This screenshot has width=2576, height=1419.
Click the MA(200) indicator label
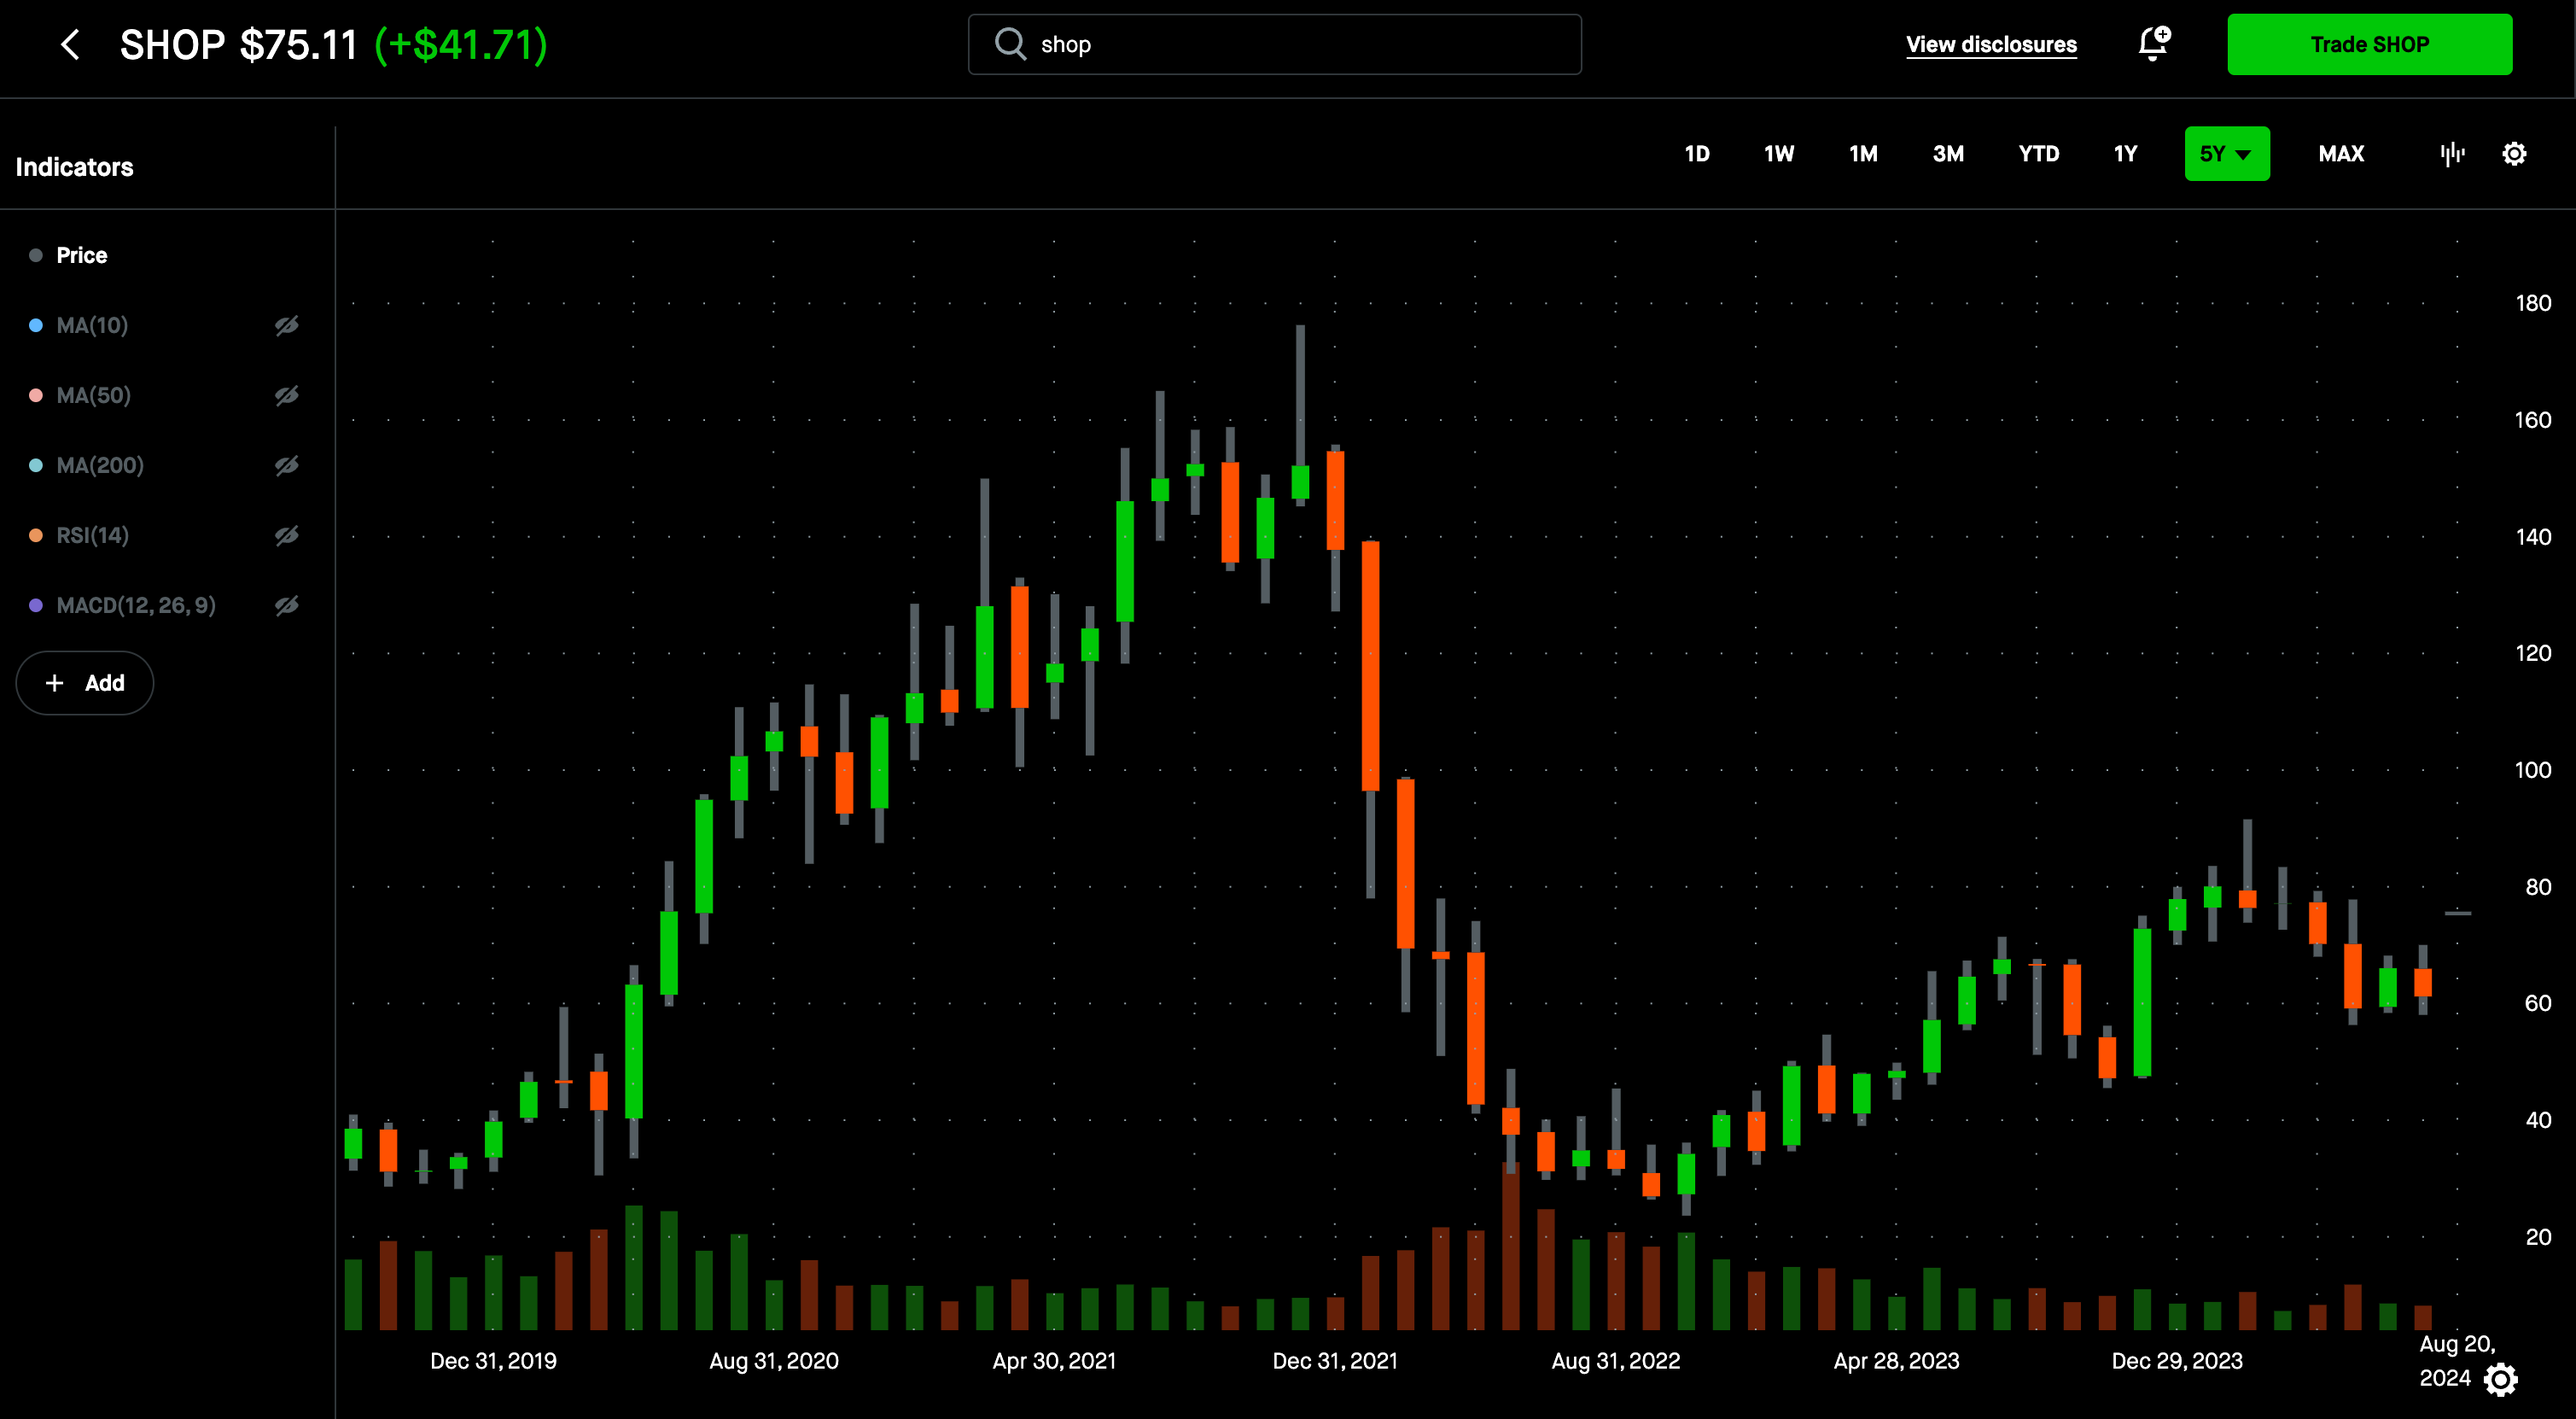pyautogui.click(x=100, y=465)
